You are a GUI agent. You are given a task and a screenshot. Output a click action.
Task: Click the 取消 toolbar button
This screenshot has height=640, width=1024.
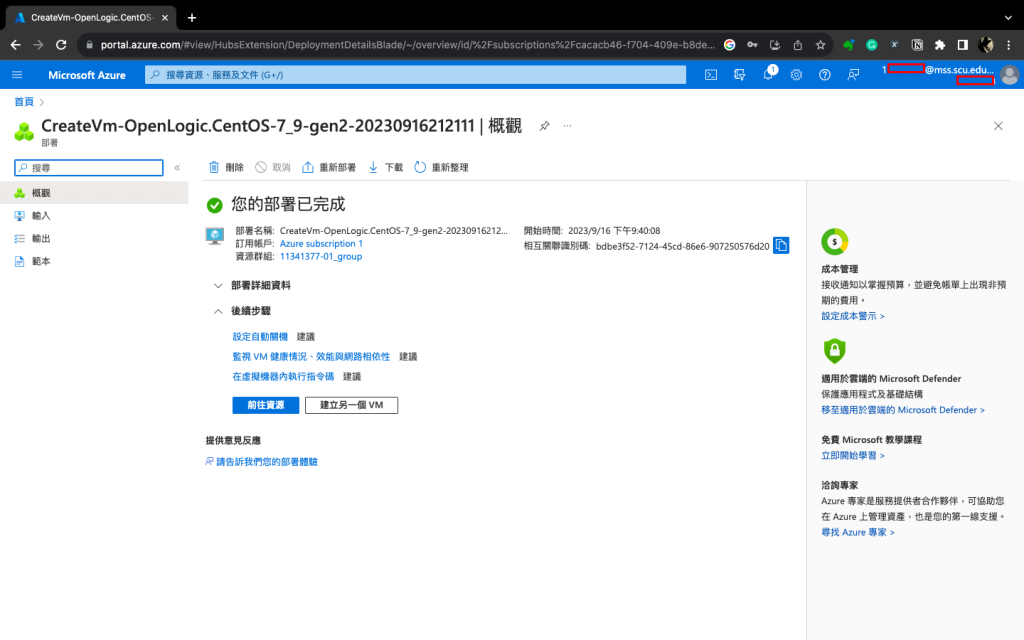272,167
